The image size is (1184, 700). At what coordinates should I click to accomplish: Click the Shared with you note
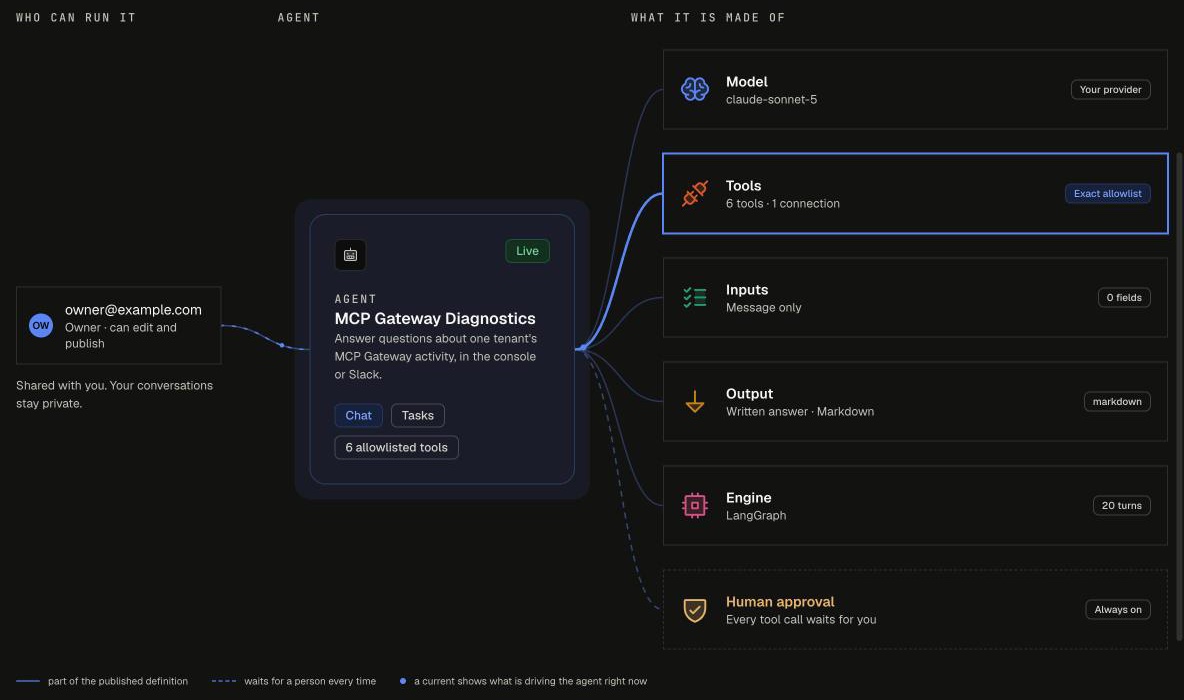[x=115, y=394]
